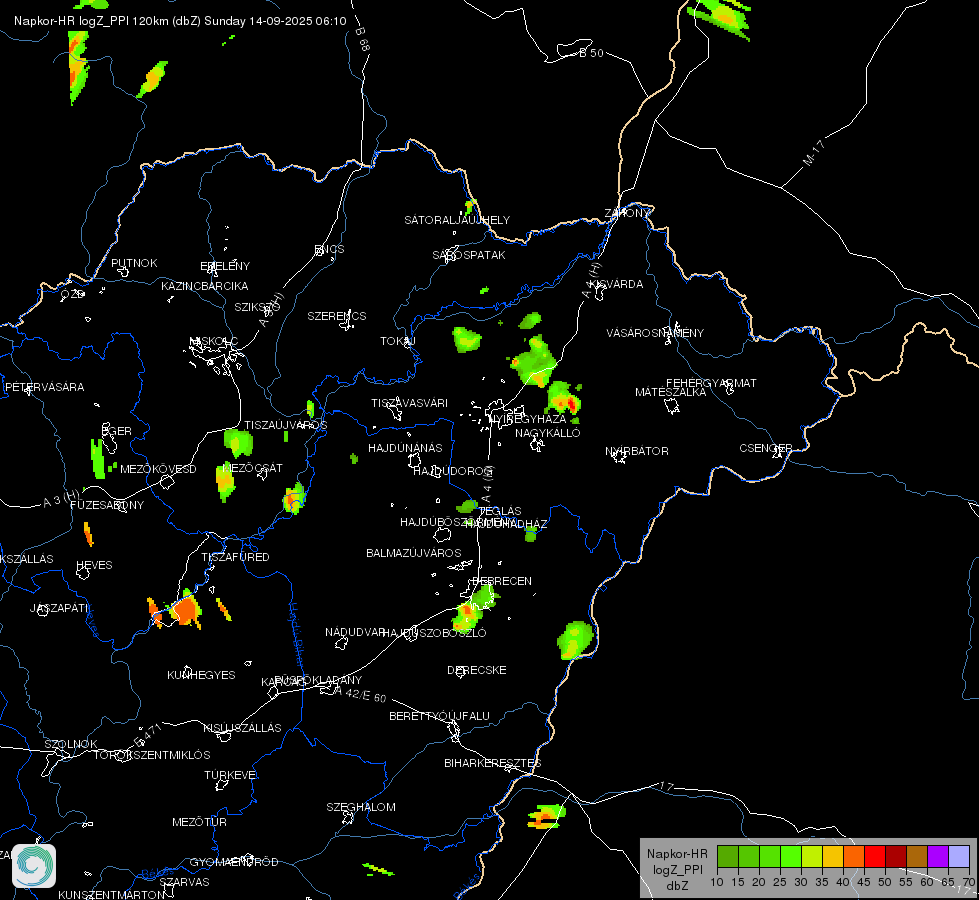Click the HEVES label

(94, 565)
